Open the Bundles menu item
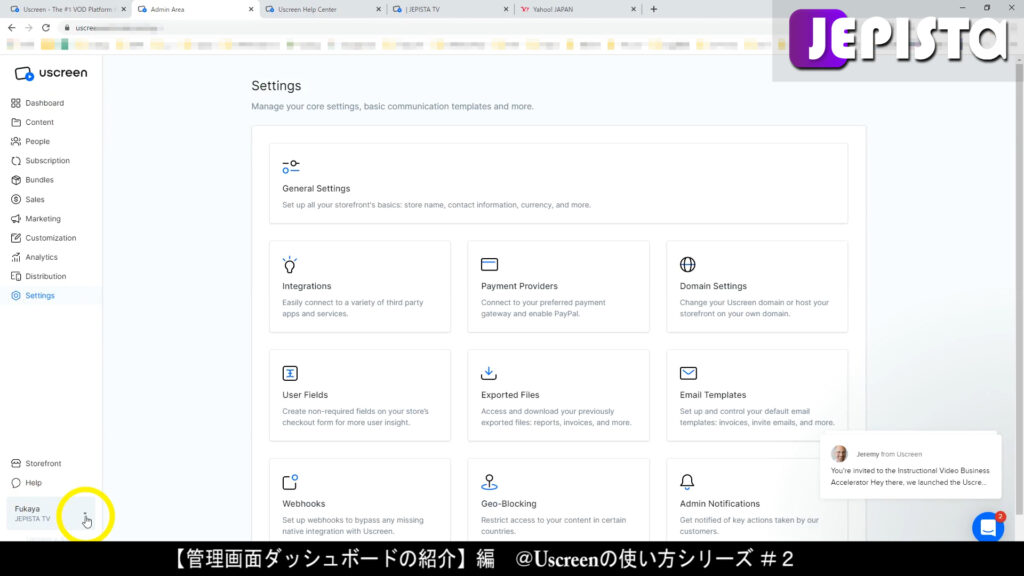Image resolution: width=1024 pixels, height=576 pixels. pos(39,180)
